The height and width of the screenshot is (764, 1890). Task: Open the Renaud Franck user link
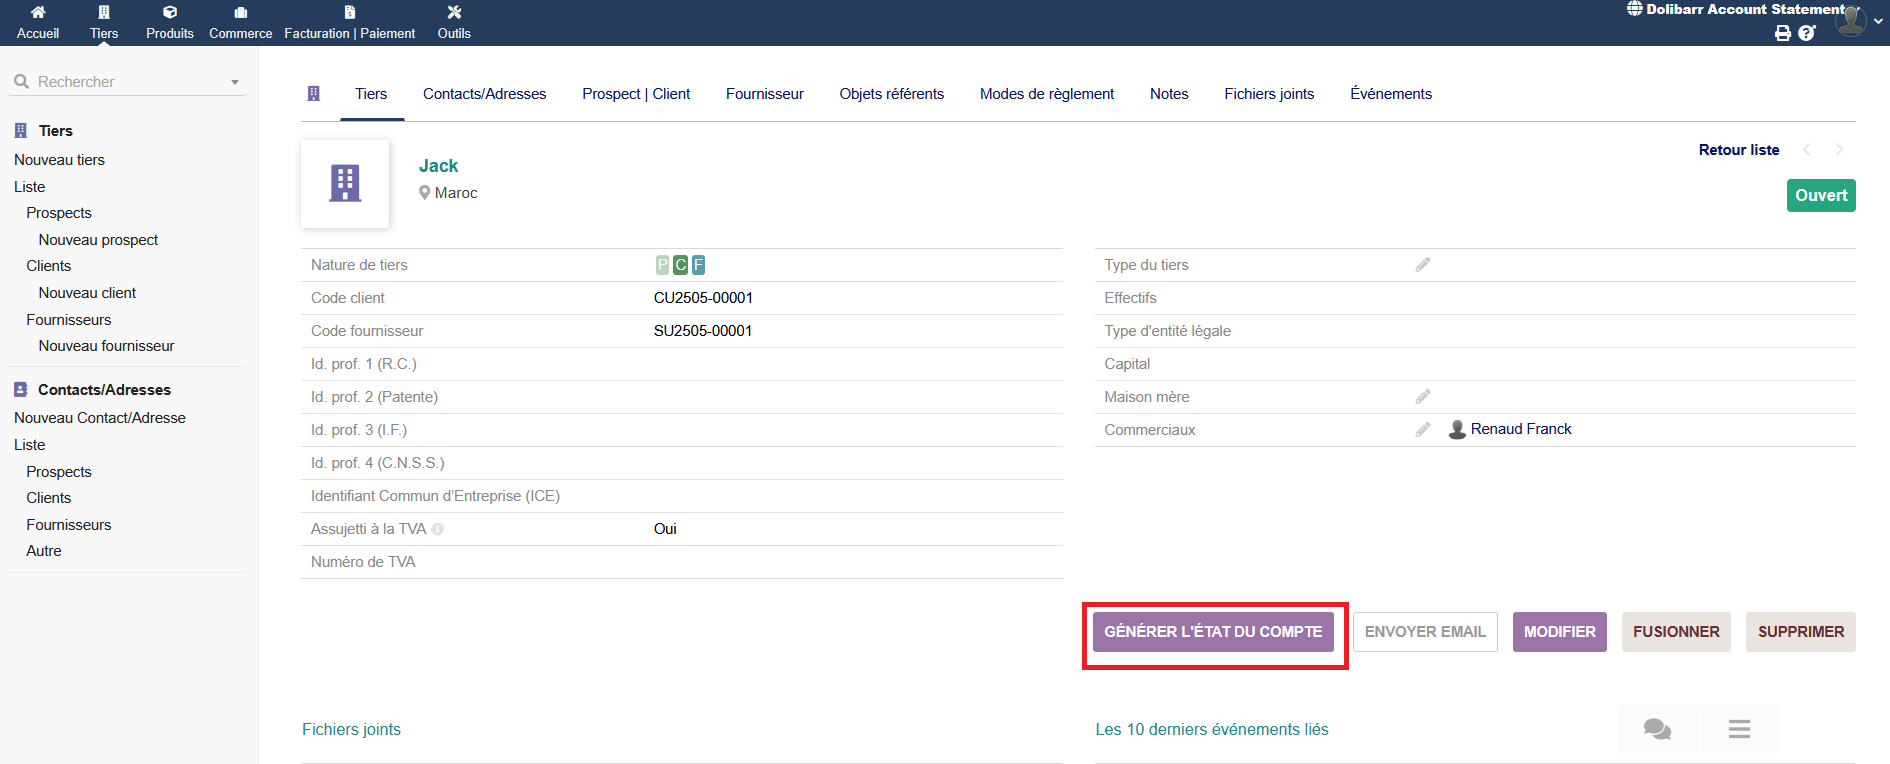[x=1520, y=429]
